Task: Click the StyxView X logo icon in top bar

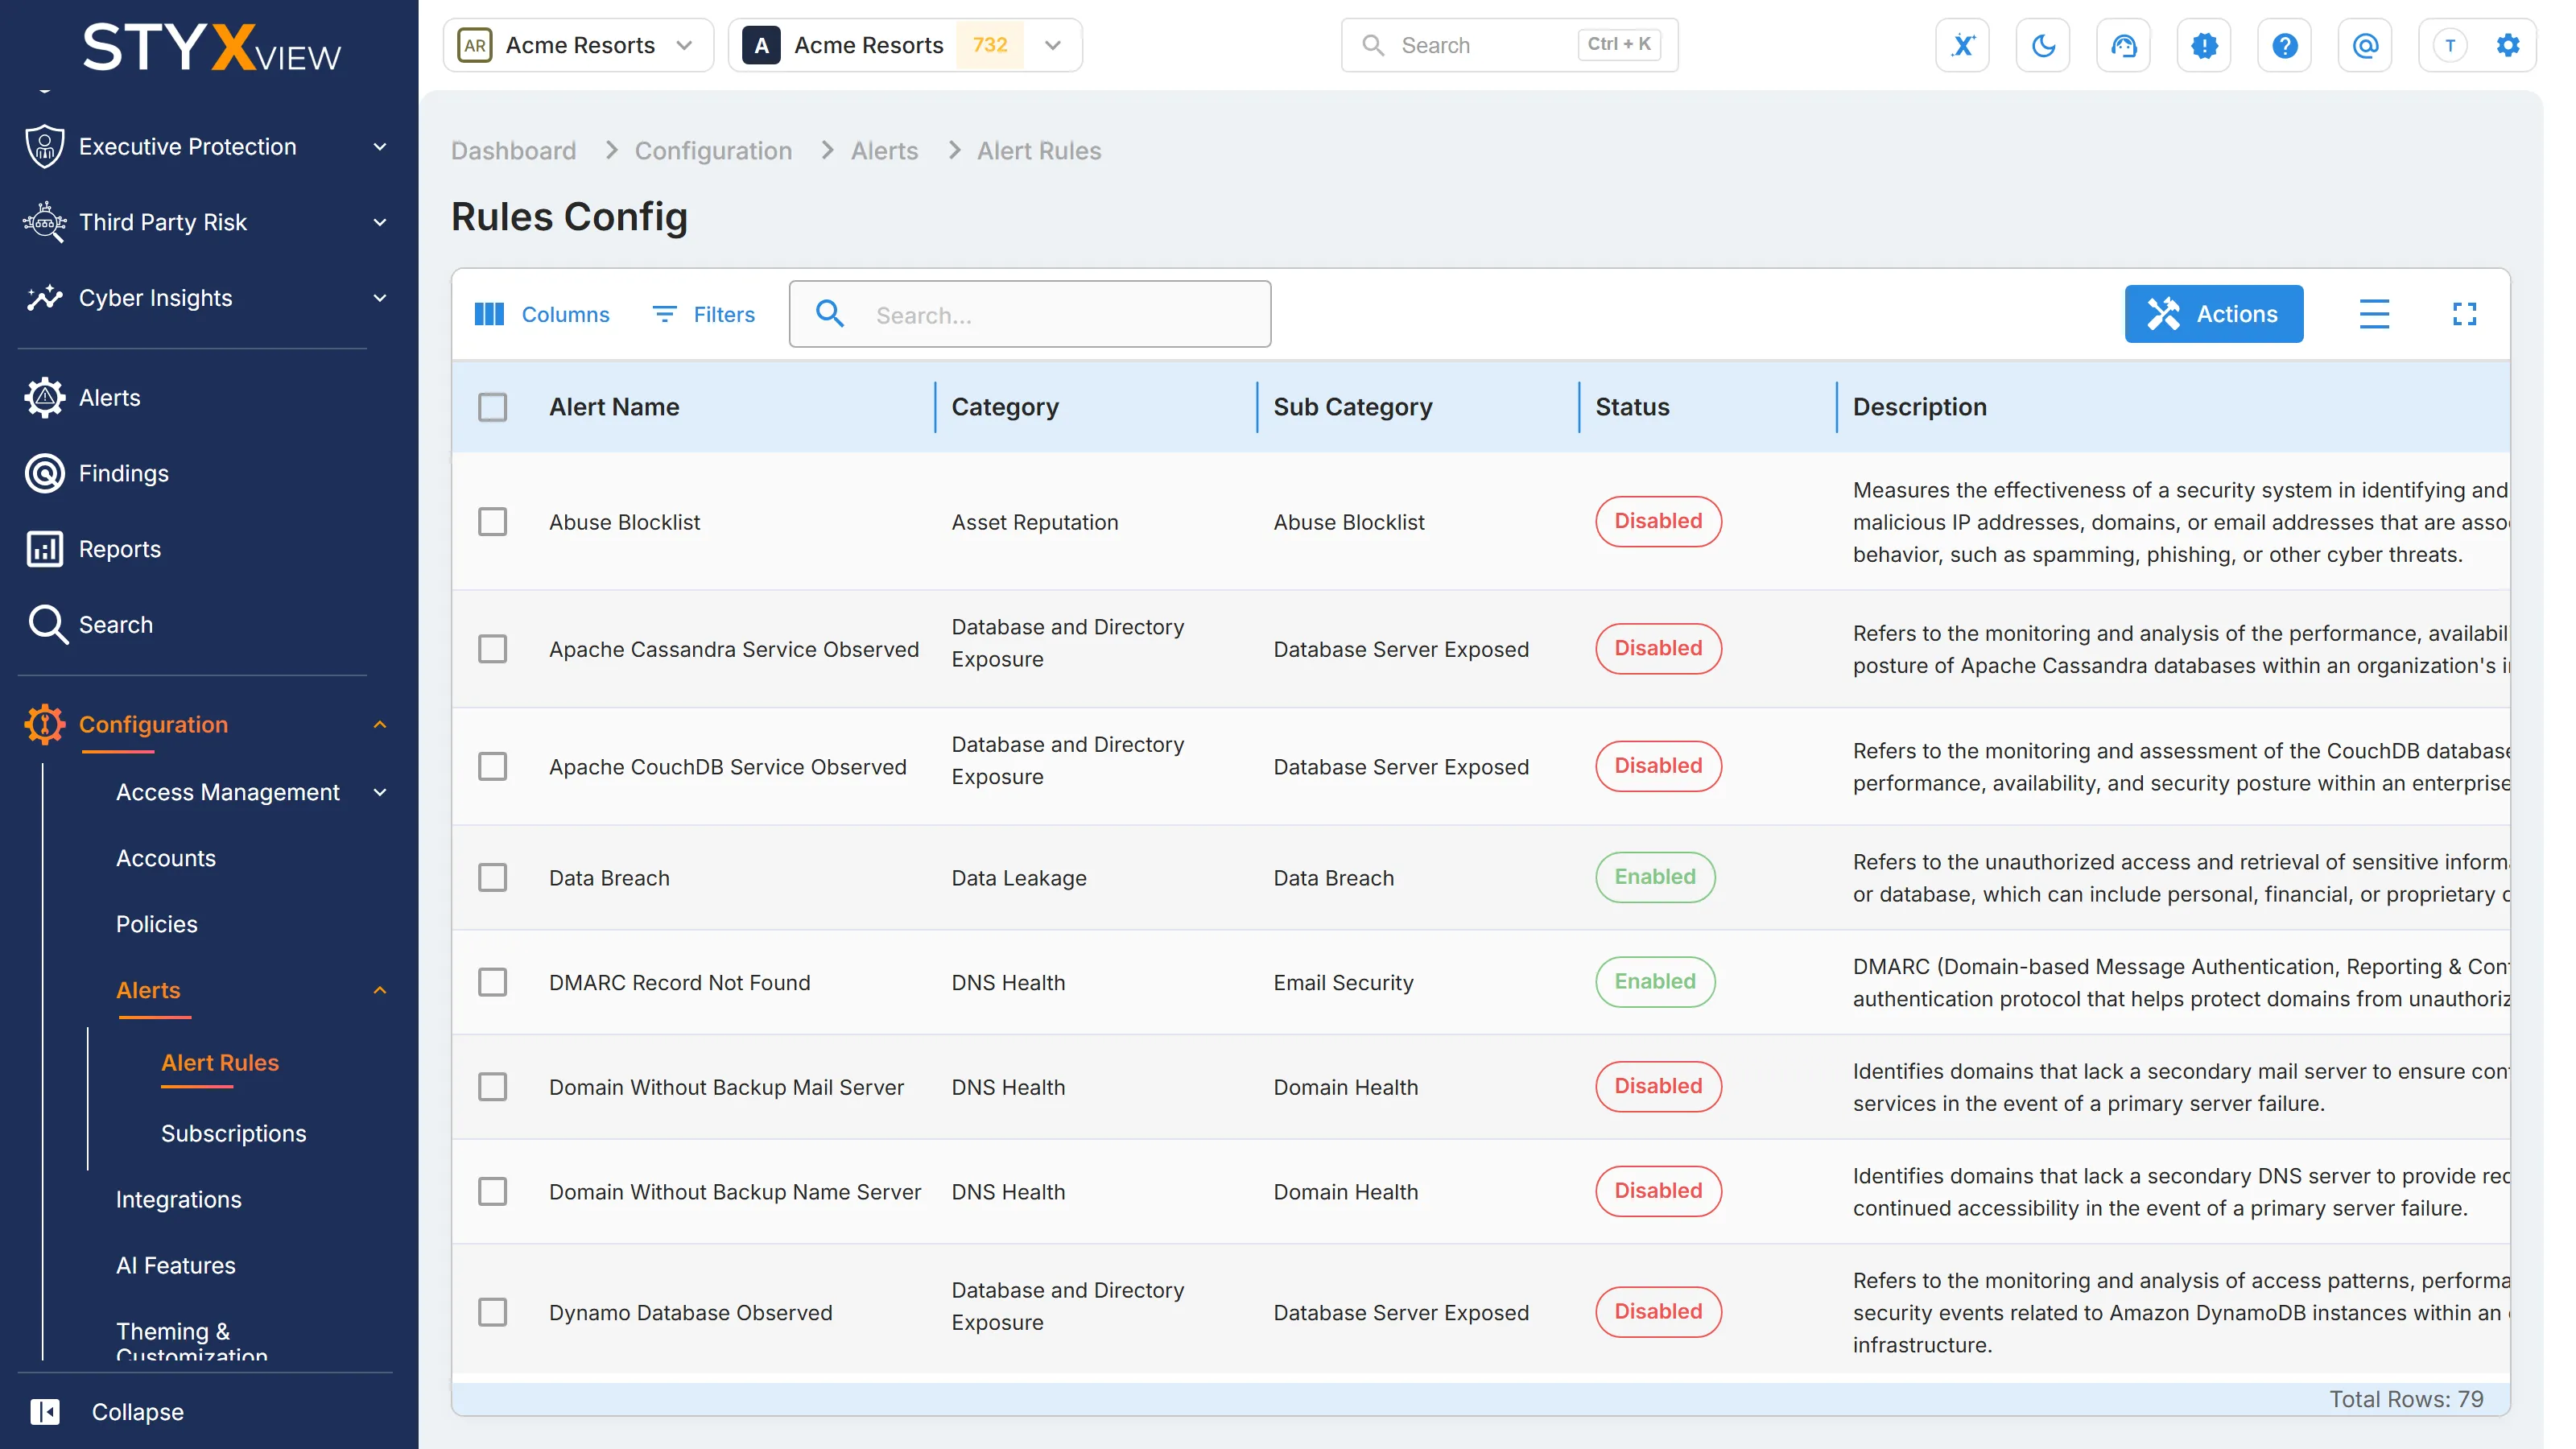Action: pyautogui.click(x=1962, y=45)
